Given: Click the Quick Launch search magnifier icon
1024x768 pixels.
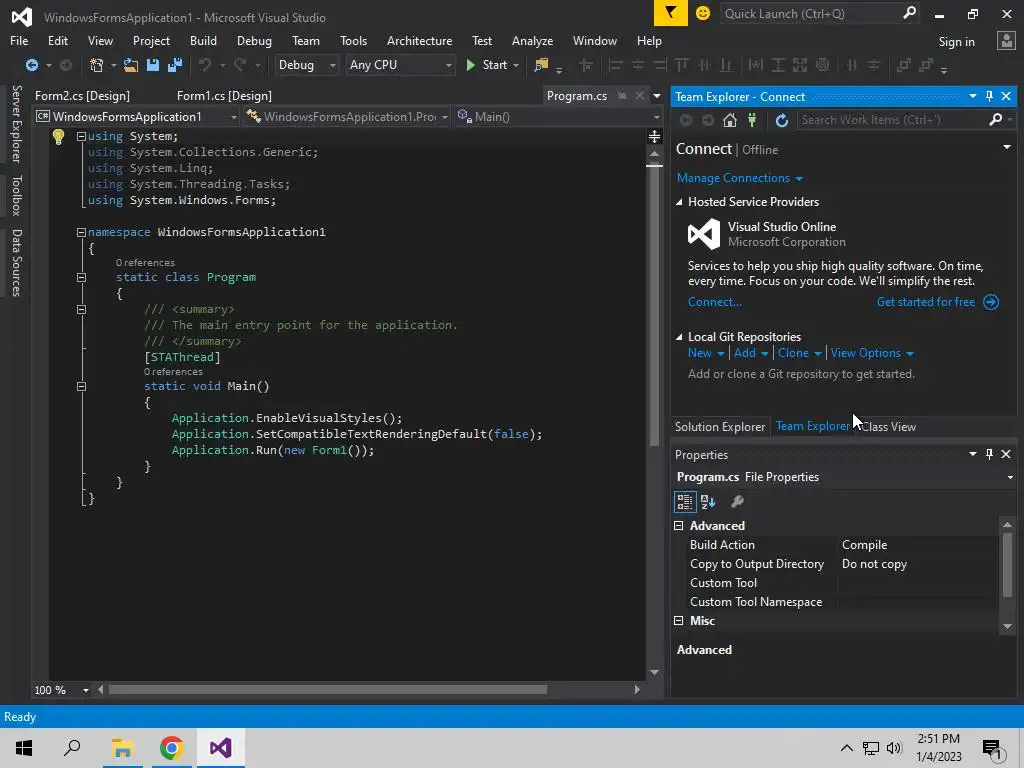Looking at the screenshot, I should click(909, 13).
